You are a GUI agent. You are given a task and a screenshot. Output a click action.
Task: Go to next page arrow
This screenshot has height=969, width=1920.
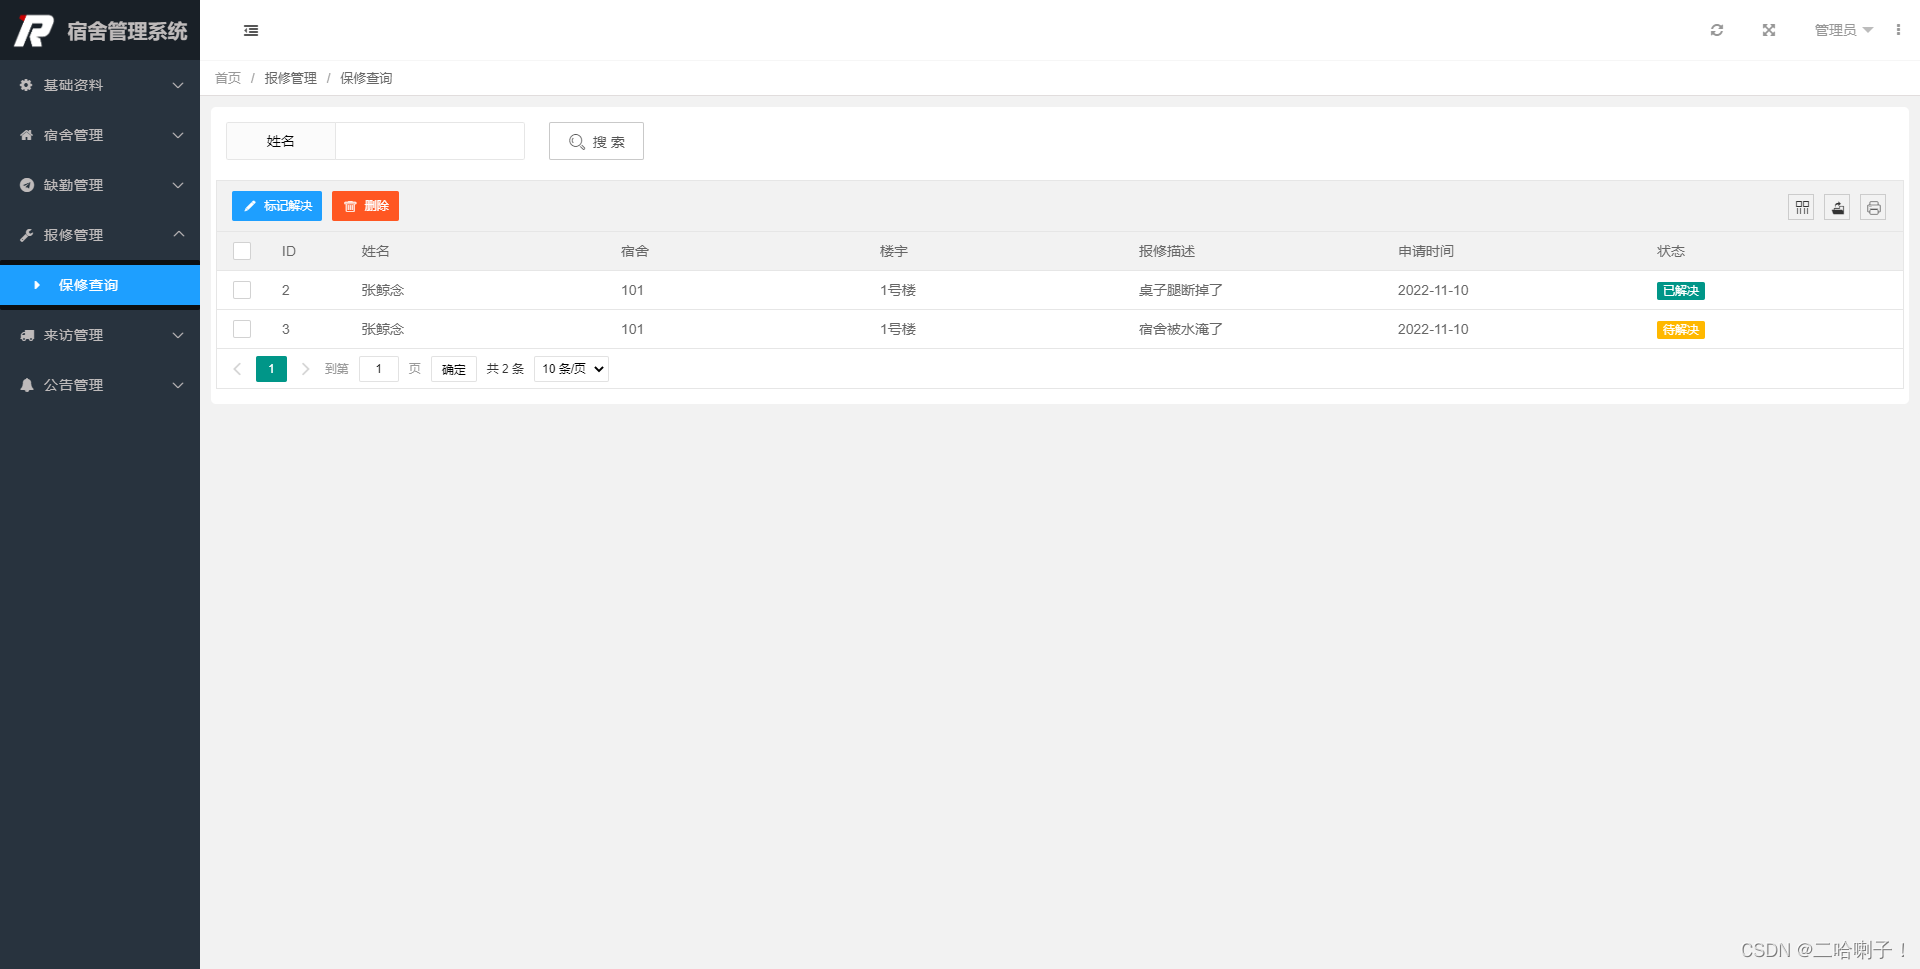coord(305,369)
